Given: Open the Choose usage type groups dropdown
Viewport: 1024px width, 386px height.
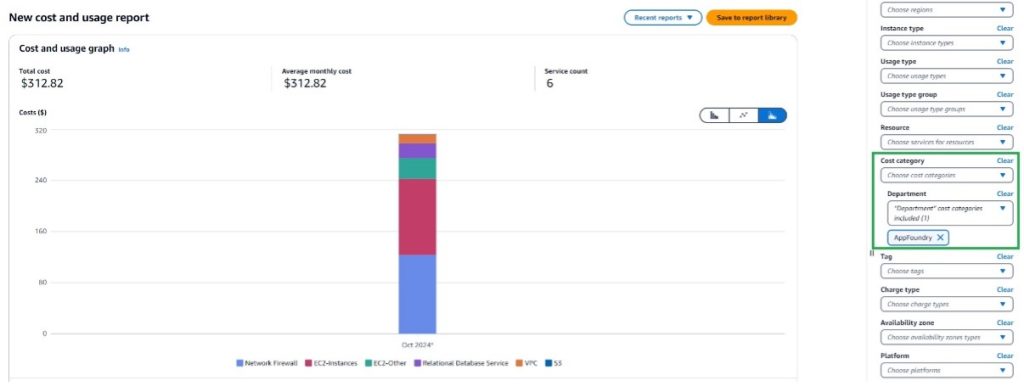Looking at the screenshot, I should click(946, 109).
